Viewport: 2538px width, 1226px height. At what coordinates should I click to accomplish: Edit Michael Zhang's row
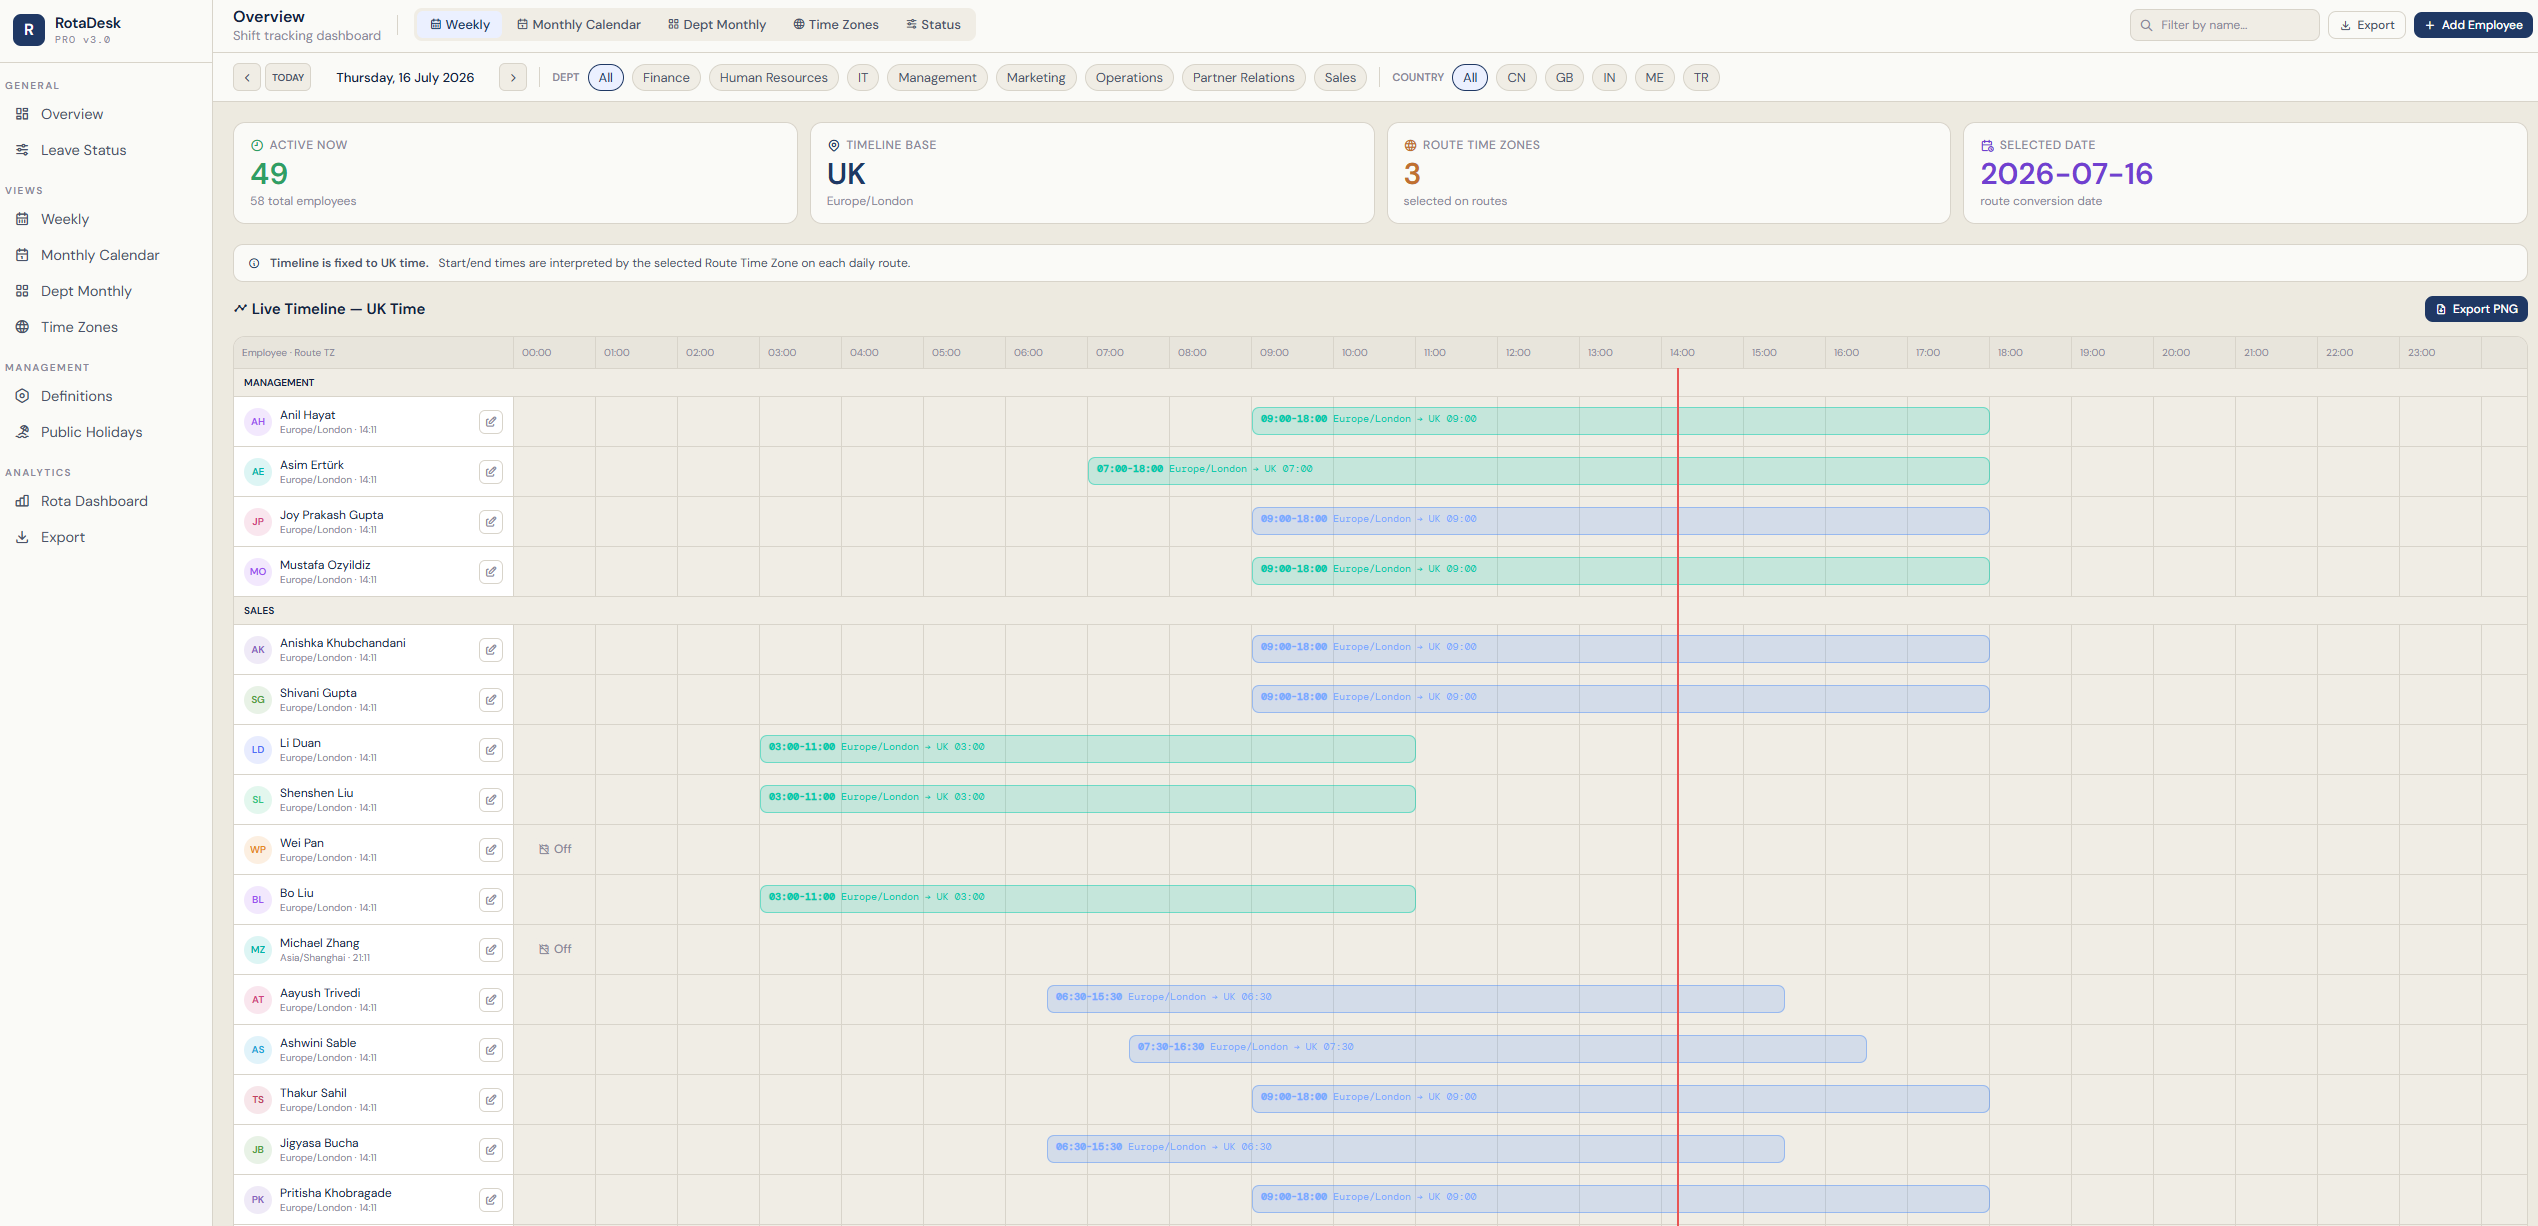[491, 950]
